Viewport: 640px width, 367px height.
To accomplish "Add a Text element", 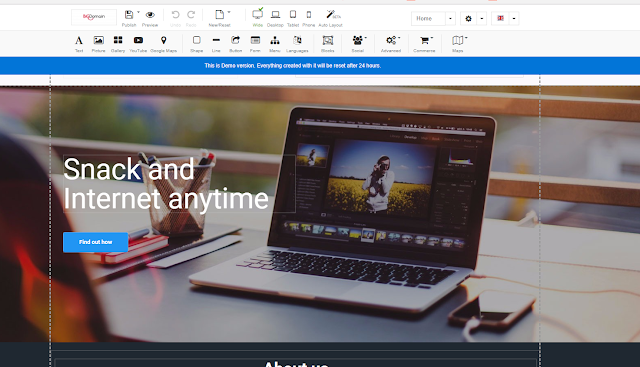I will tap(79, 40).
